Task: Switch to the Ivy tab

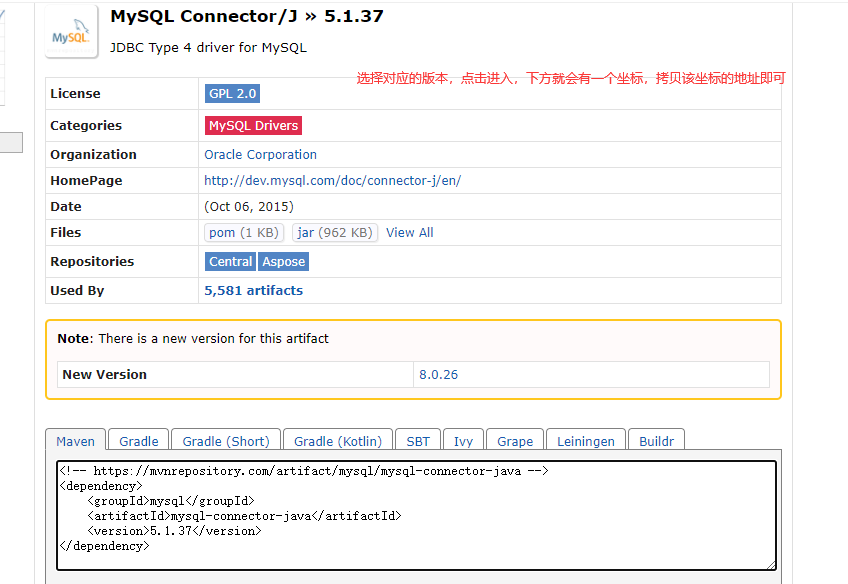Action: [x=463, y=441]
